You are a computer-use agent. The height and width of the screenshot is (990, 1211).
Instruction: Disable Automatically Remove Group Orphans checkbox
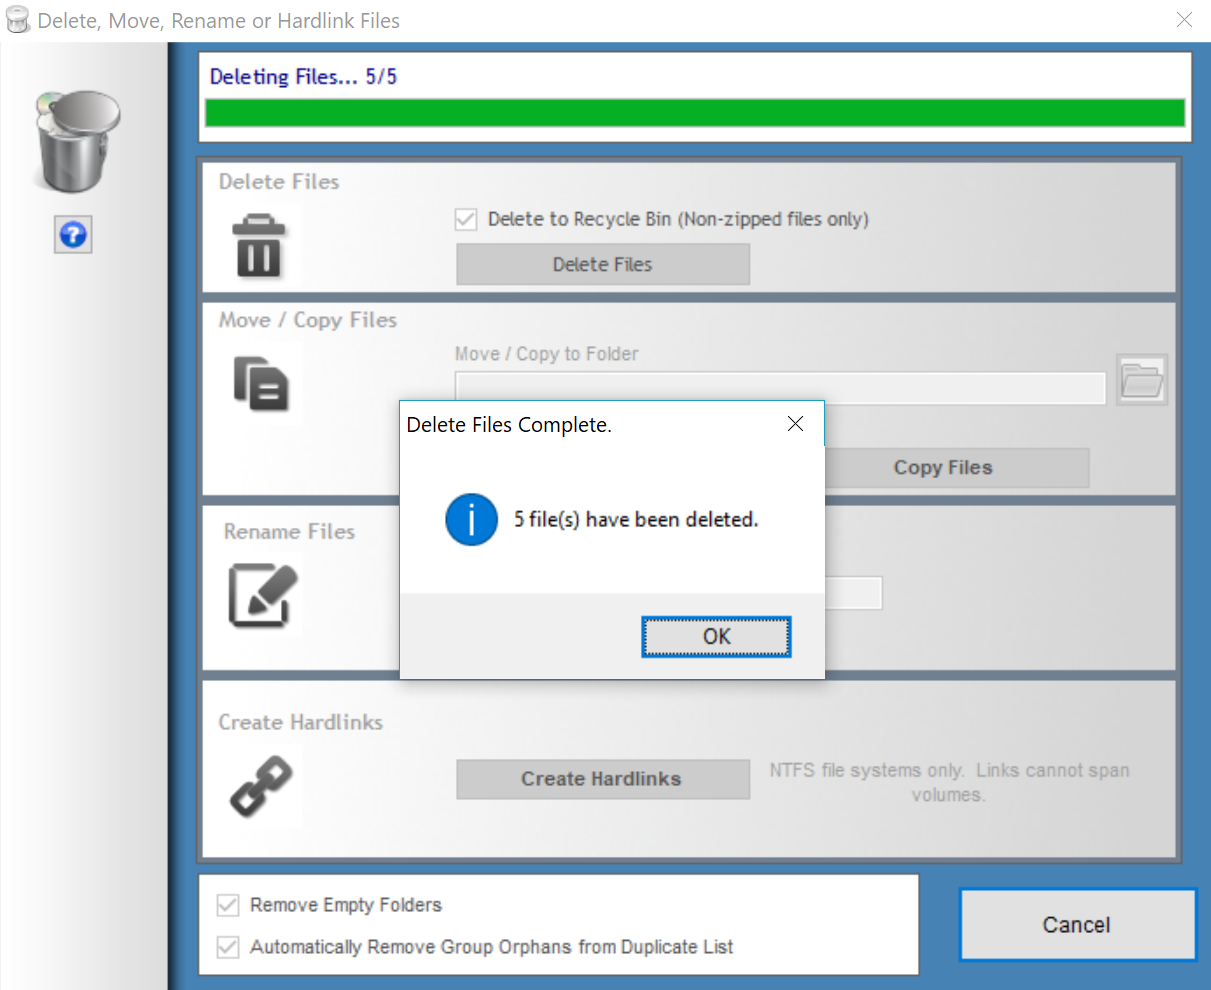pyautogui.click(x=228, y=947)
